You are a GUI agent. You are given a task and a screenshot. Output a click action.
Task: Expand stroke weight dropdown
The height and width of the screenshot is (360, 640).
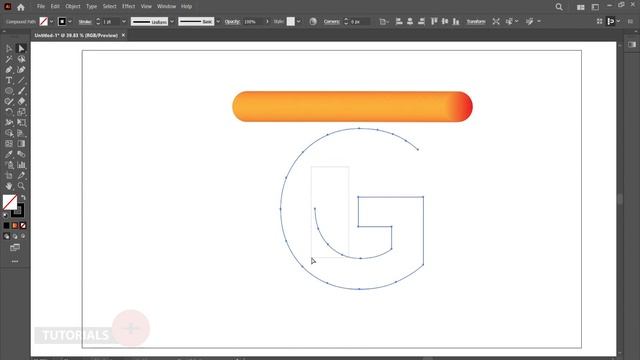point(124,22)
